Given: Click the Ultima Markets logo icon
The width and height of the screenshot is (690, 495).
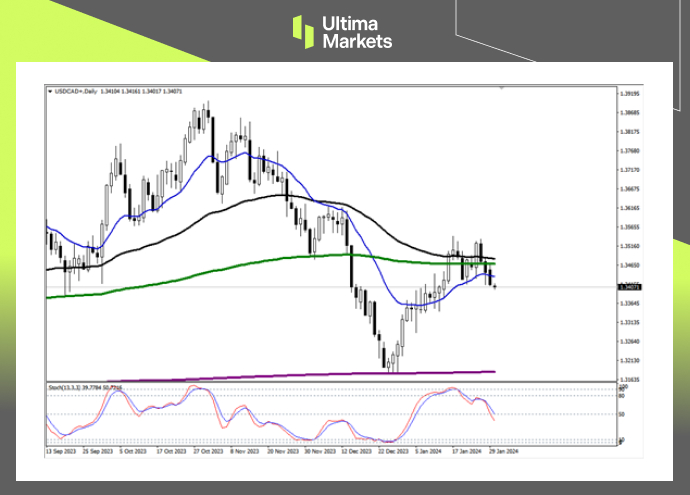Looking at the screenshot, I should pyautogui.click(x=303, y=30).
